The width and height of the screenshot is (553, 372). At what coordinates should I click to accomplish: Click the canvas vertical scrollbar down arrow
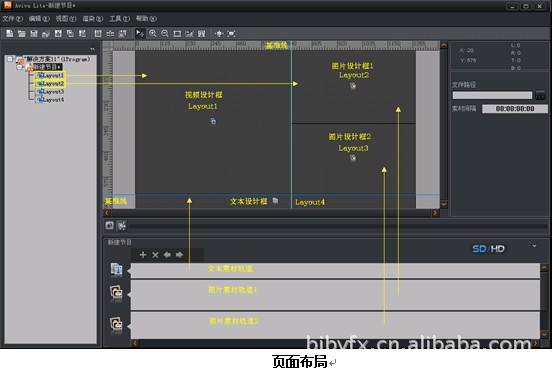[444, 205]
